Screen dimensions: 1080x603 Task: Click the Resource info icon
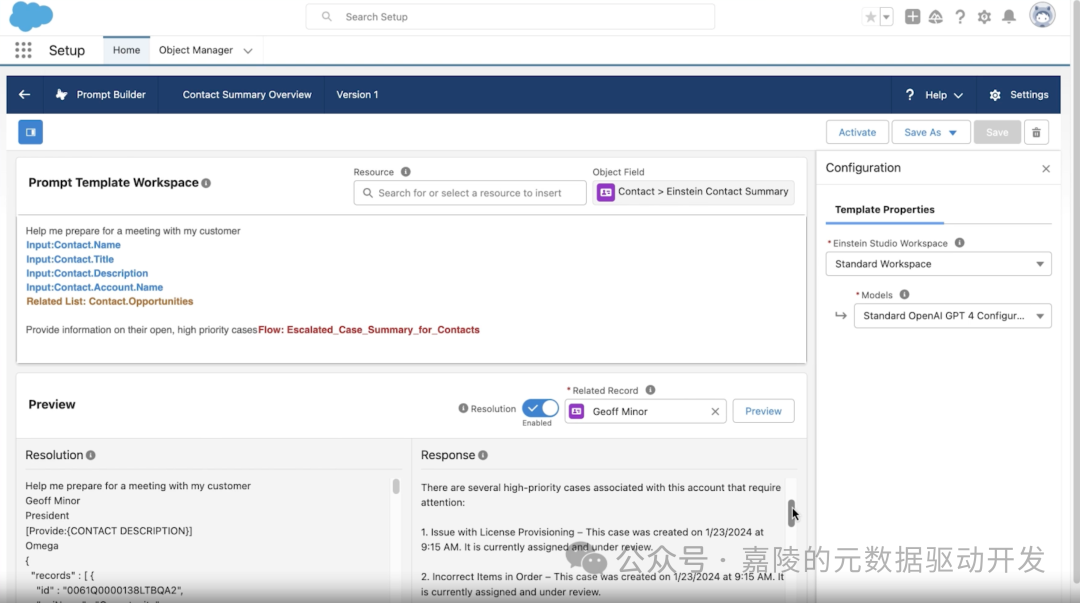[406, 172]
